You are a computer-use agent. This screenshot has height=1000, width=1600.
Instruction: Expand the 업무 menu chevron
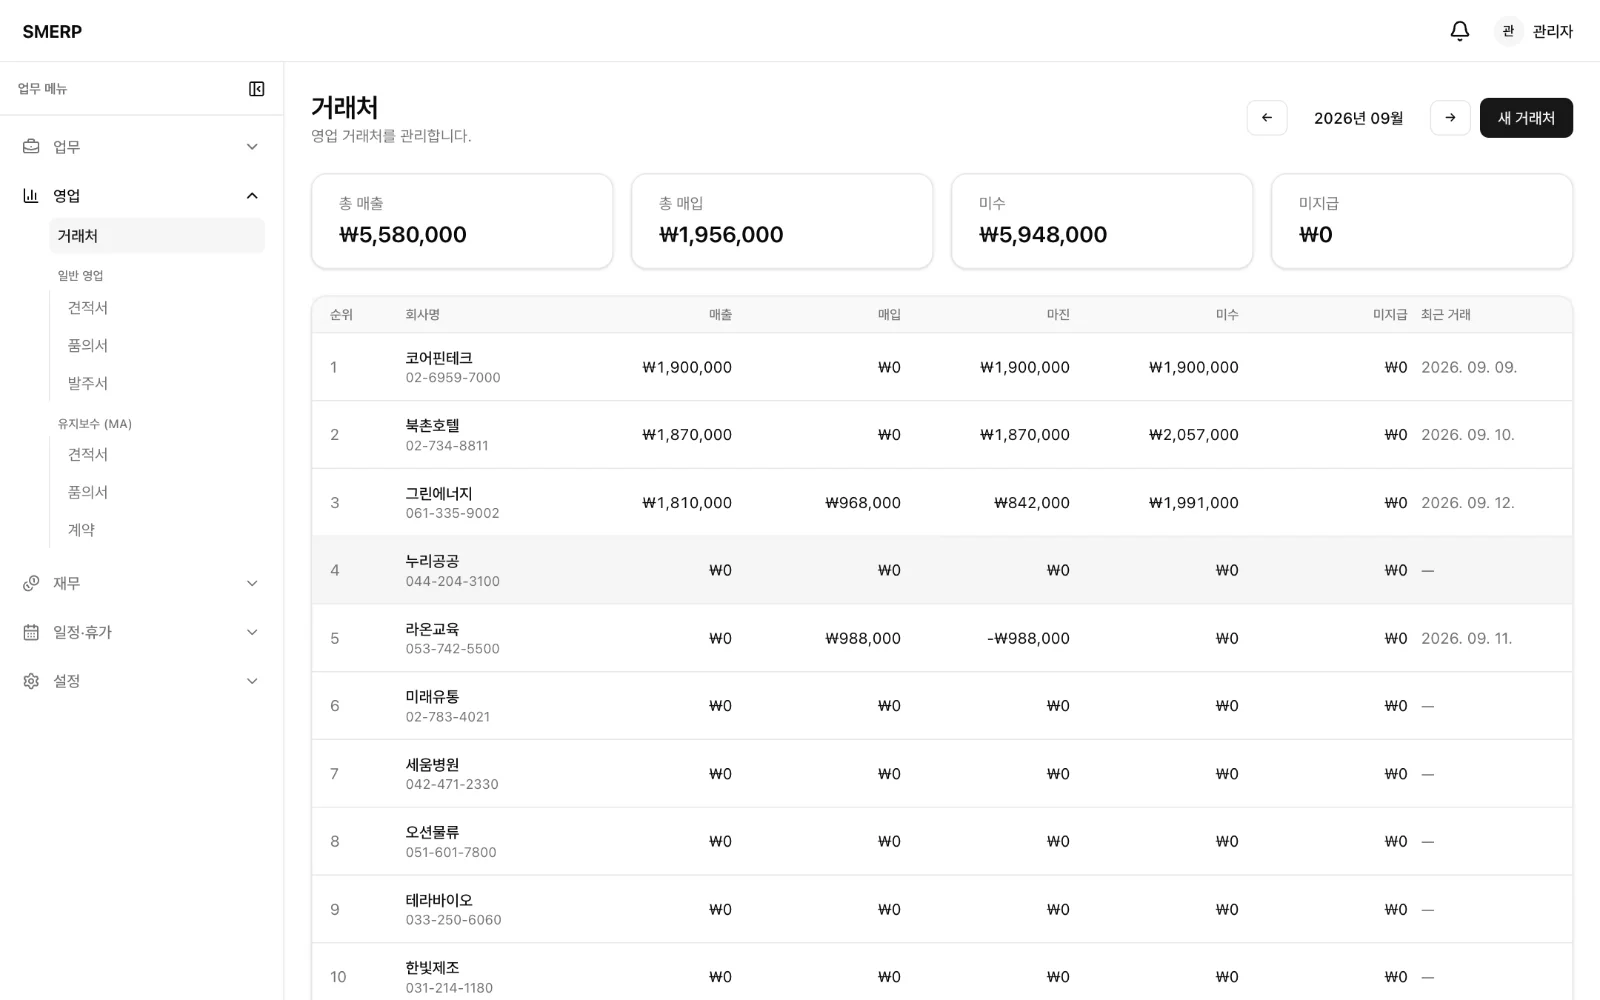[x=252, y=147]
